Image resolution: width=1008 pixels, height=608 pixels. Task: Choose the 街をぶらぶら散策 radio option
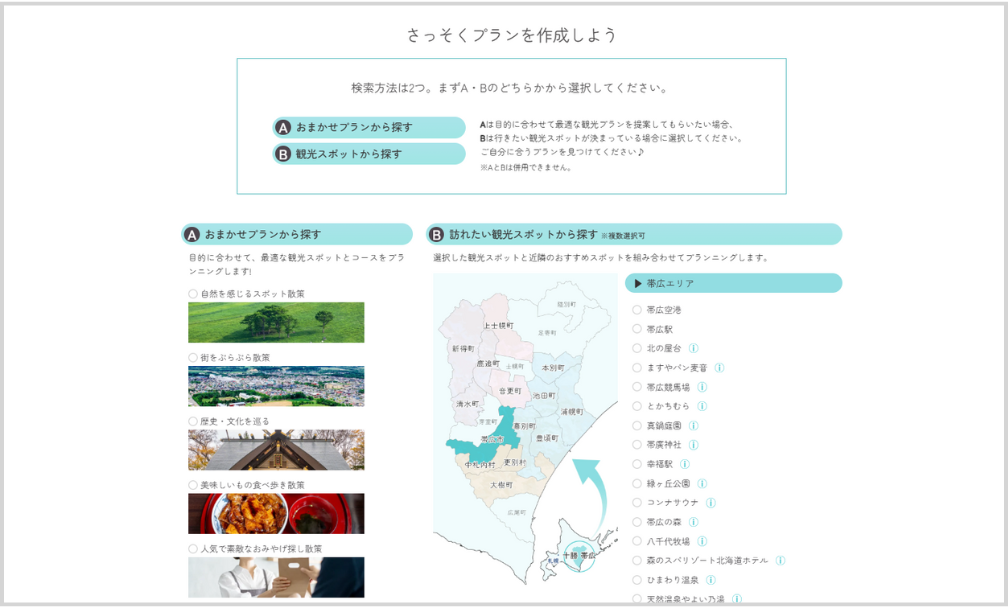pyautogui.click(x=193, y=357)
